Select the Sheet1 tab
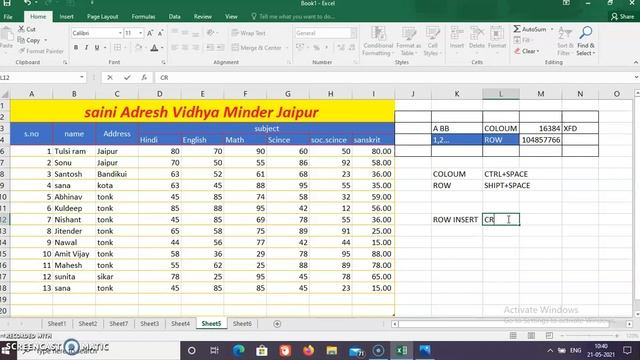The image size is (640, 360). [56, 324]
